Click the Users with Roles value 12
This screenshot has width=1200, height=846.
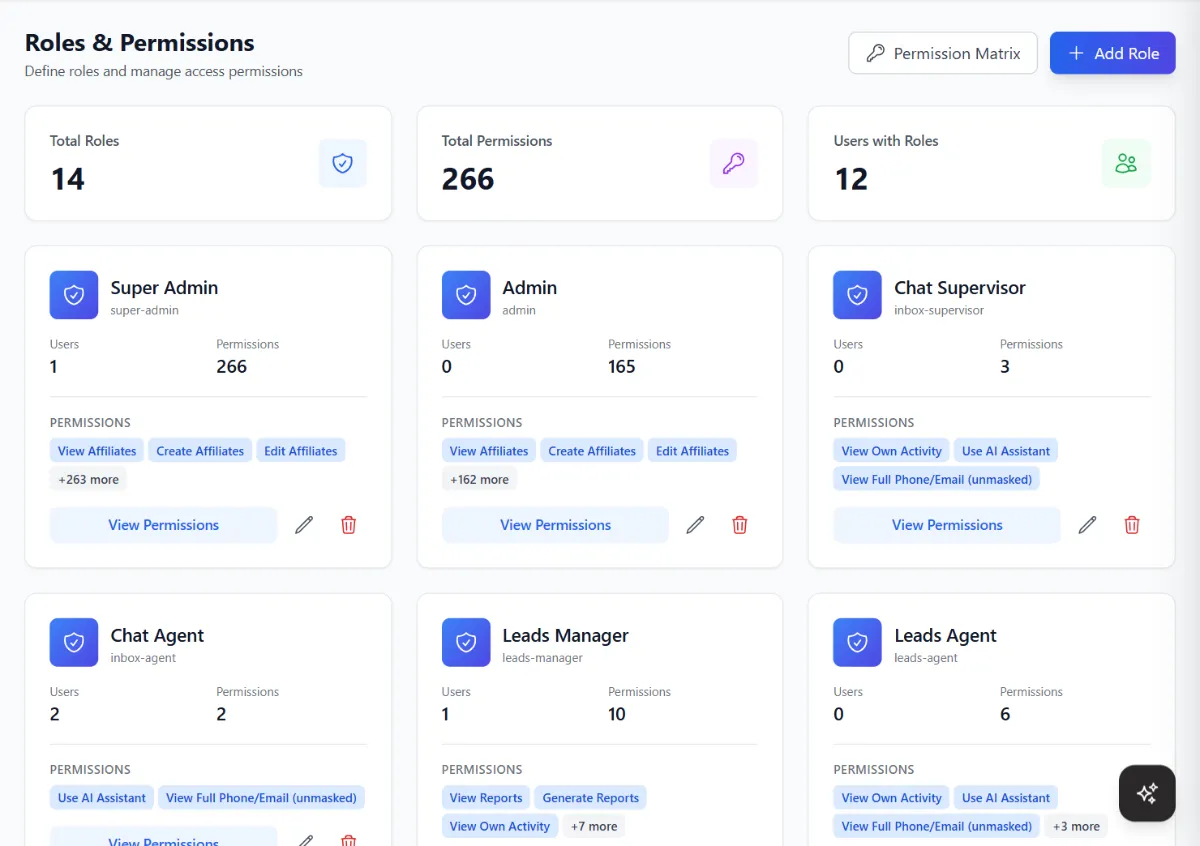coord(851,179)
